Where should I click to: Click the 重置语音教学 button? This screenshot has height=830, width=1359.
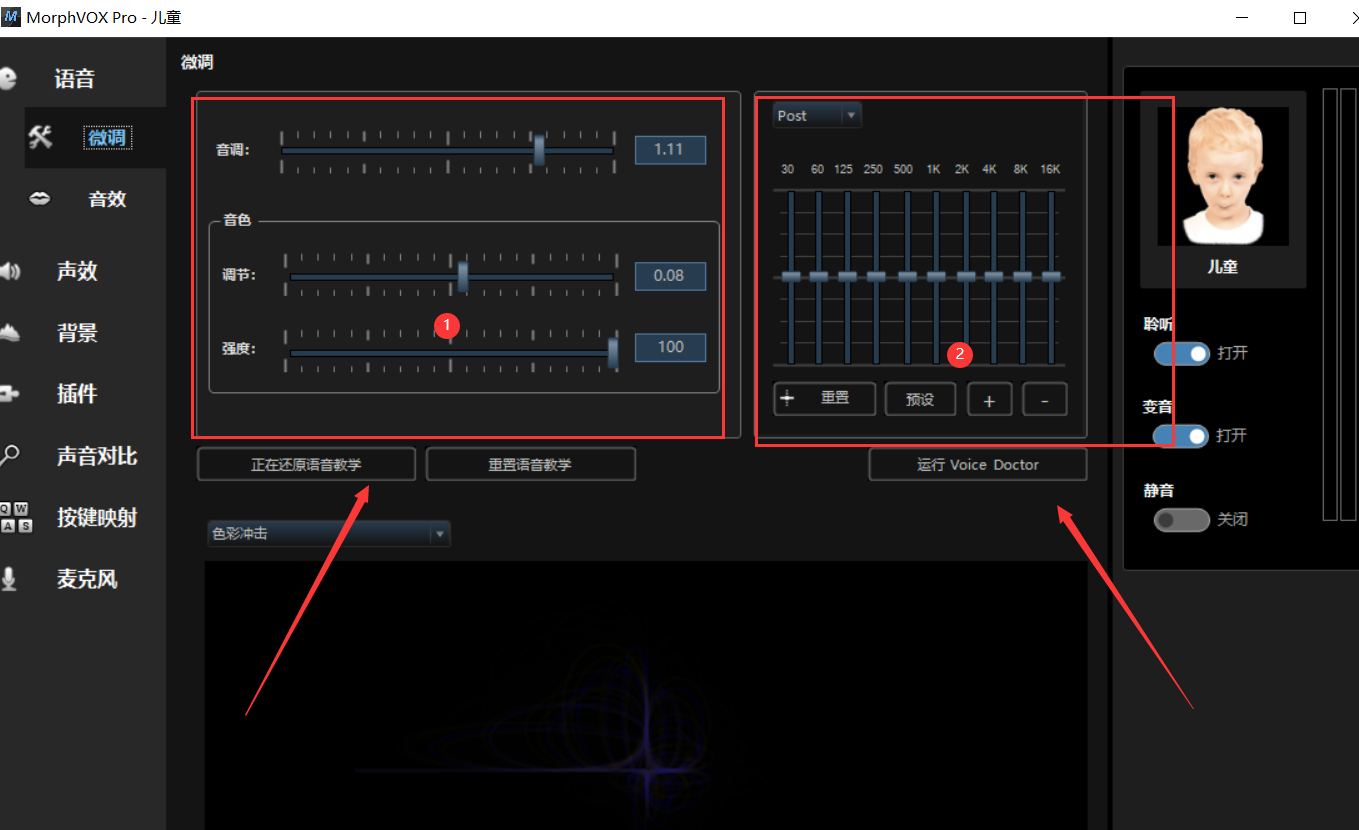click(x=530, y=465)
